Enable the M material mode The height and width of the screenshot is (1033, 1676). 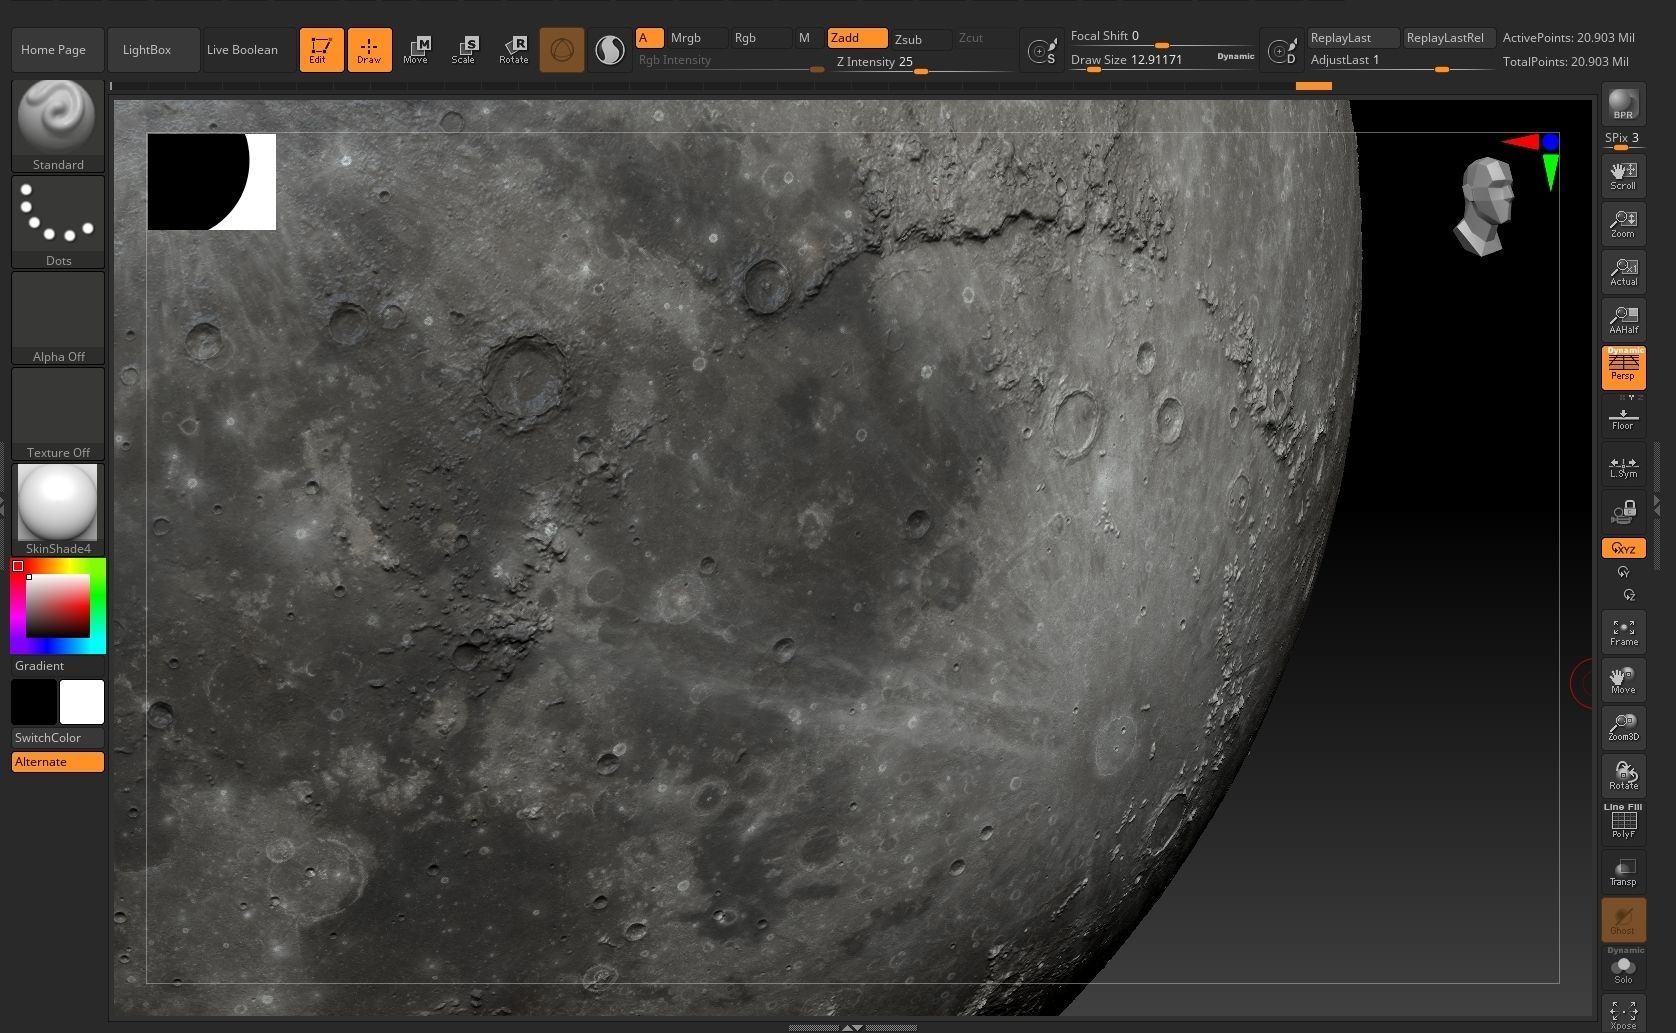(806, 38)
